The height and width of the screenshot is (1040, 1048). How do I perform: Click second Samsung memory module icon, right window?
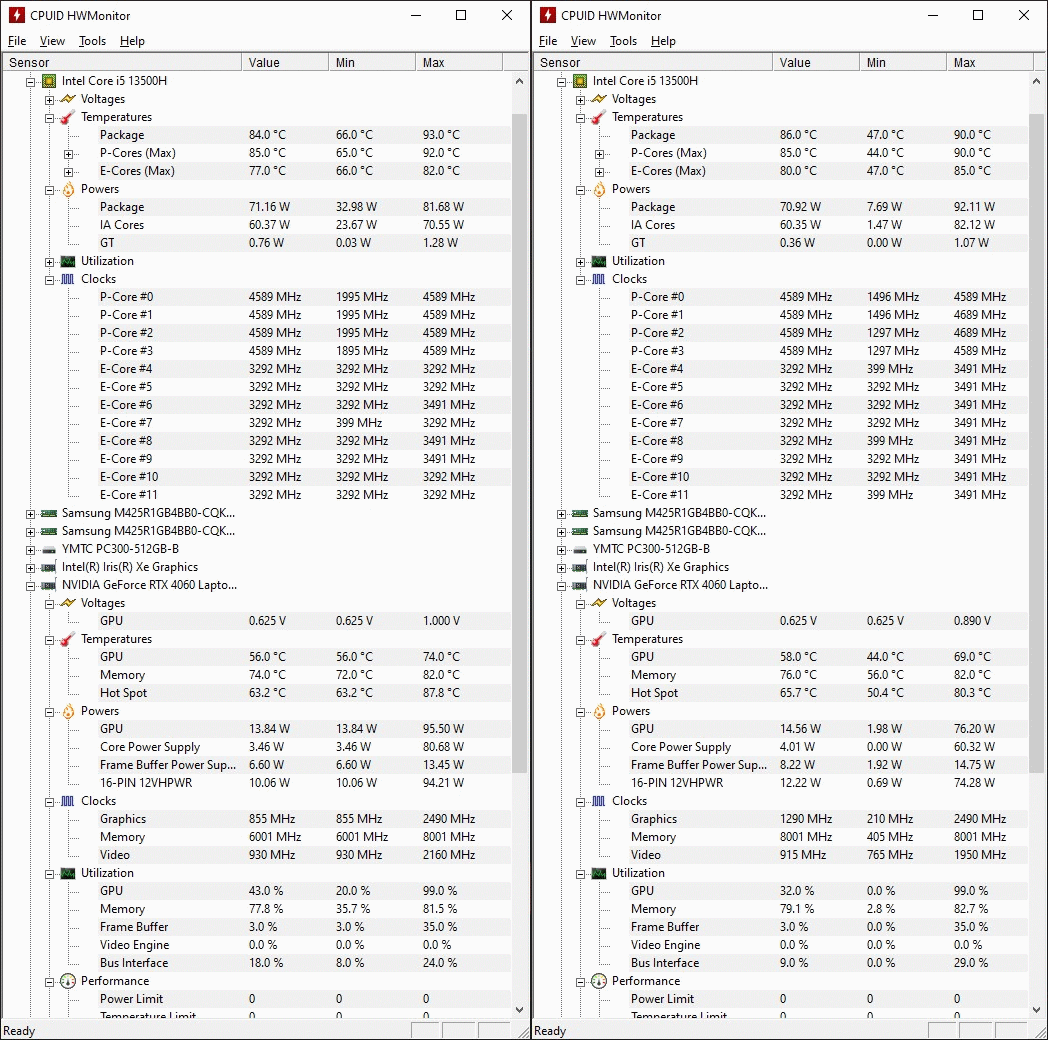pos(579,531)
